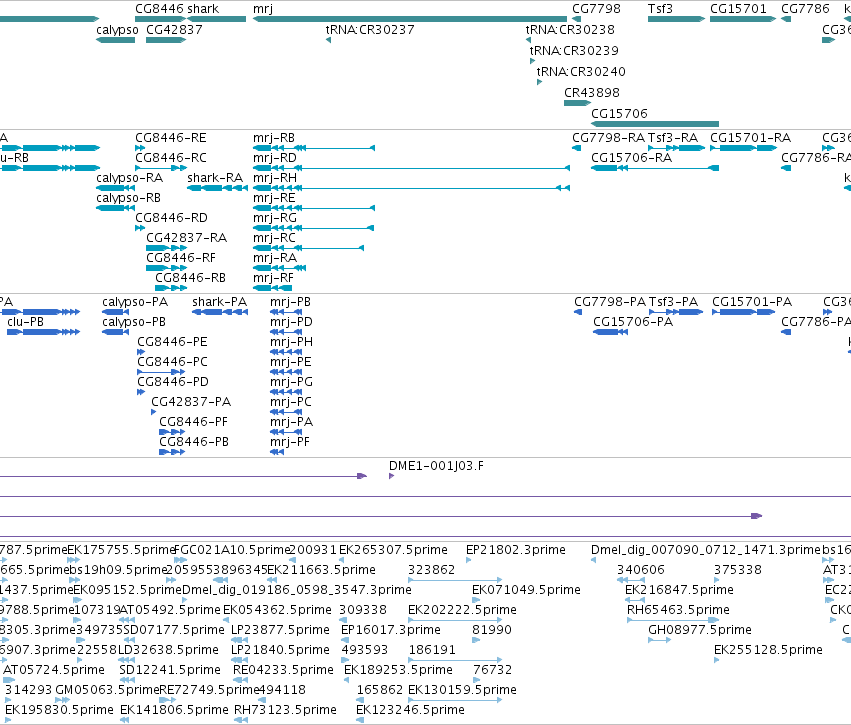
Task: Open protein mrj-PF
Action: pyautogui.click(x=277, y=451)
